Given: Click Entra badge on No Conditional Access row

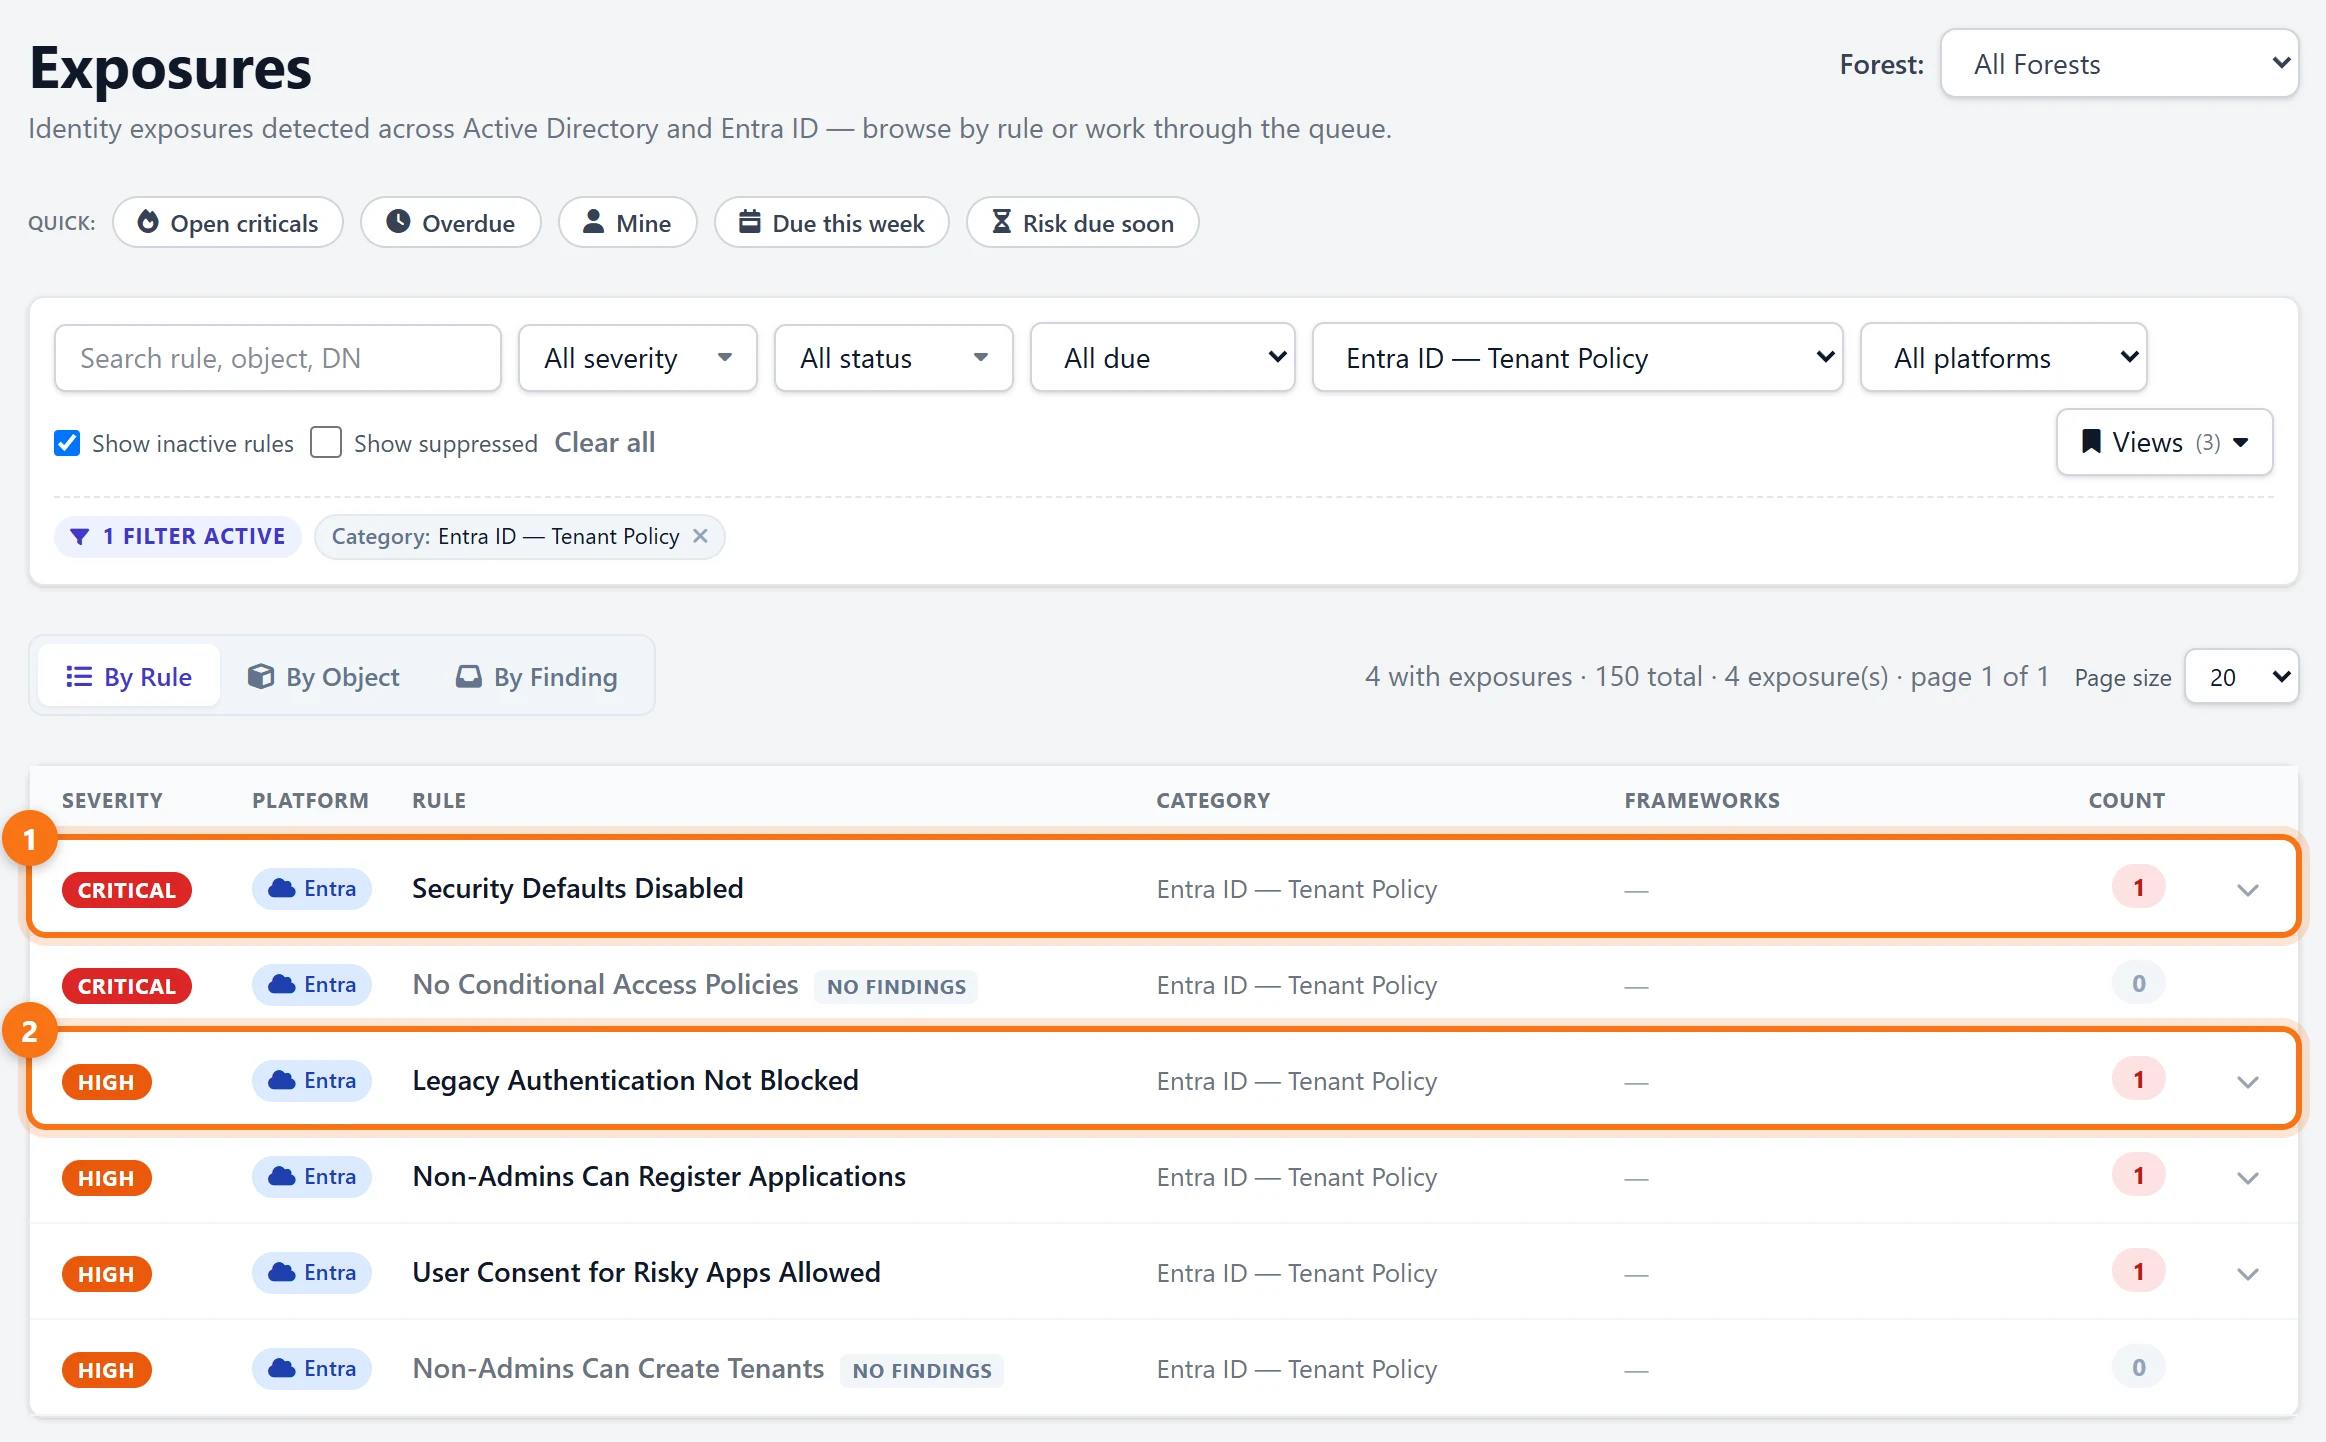Looking at the screenshot, I should tap(312, 984).
